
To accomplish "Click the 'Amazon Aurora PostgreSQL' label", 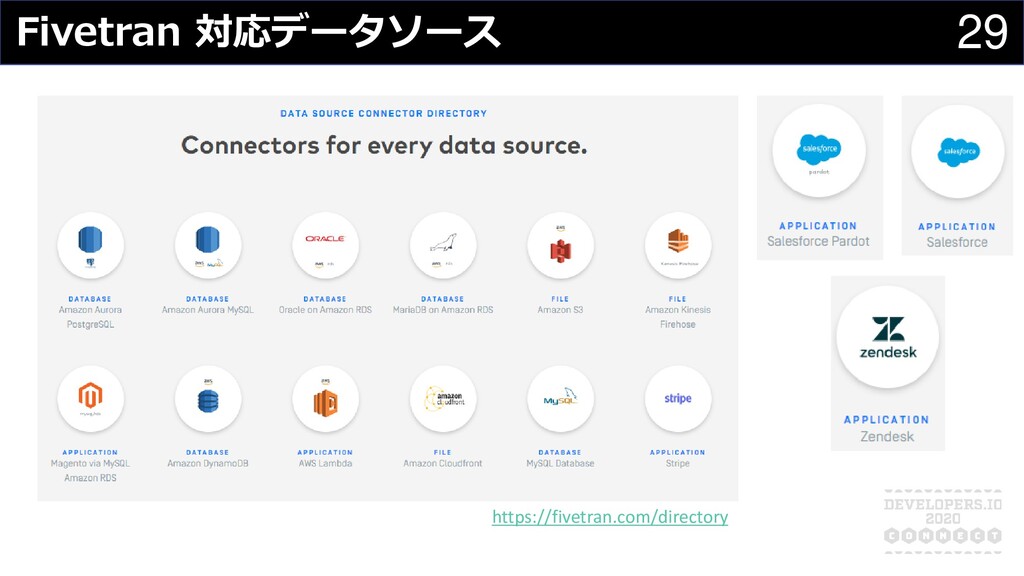I will click(90, 317).
